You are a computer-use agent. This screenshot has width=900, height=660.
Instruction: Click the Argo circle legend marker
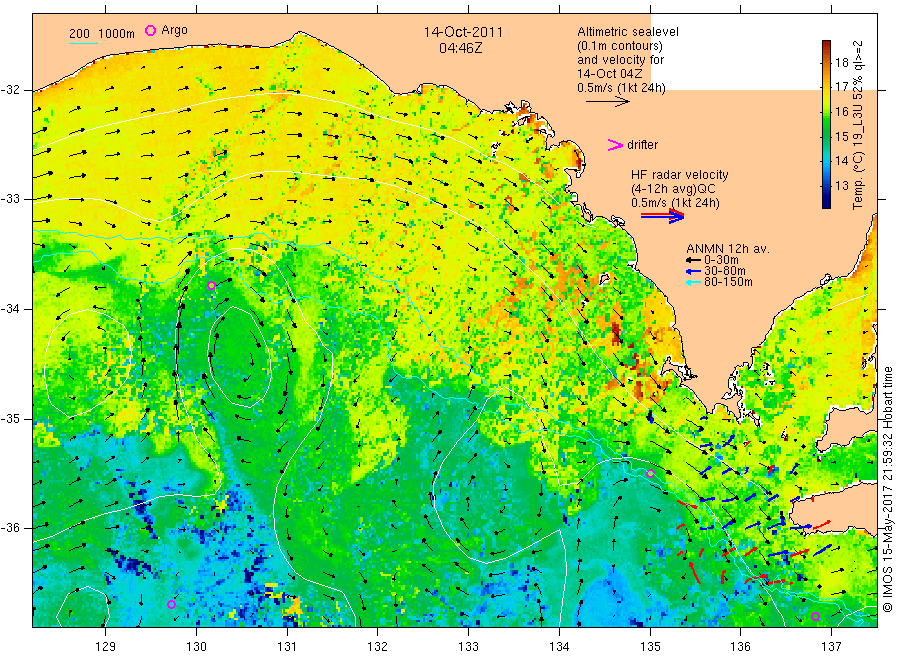150,30
